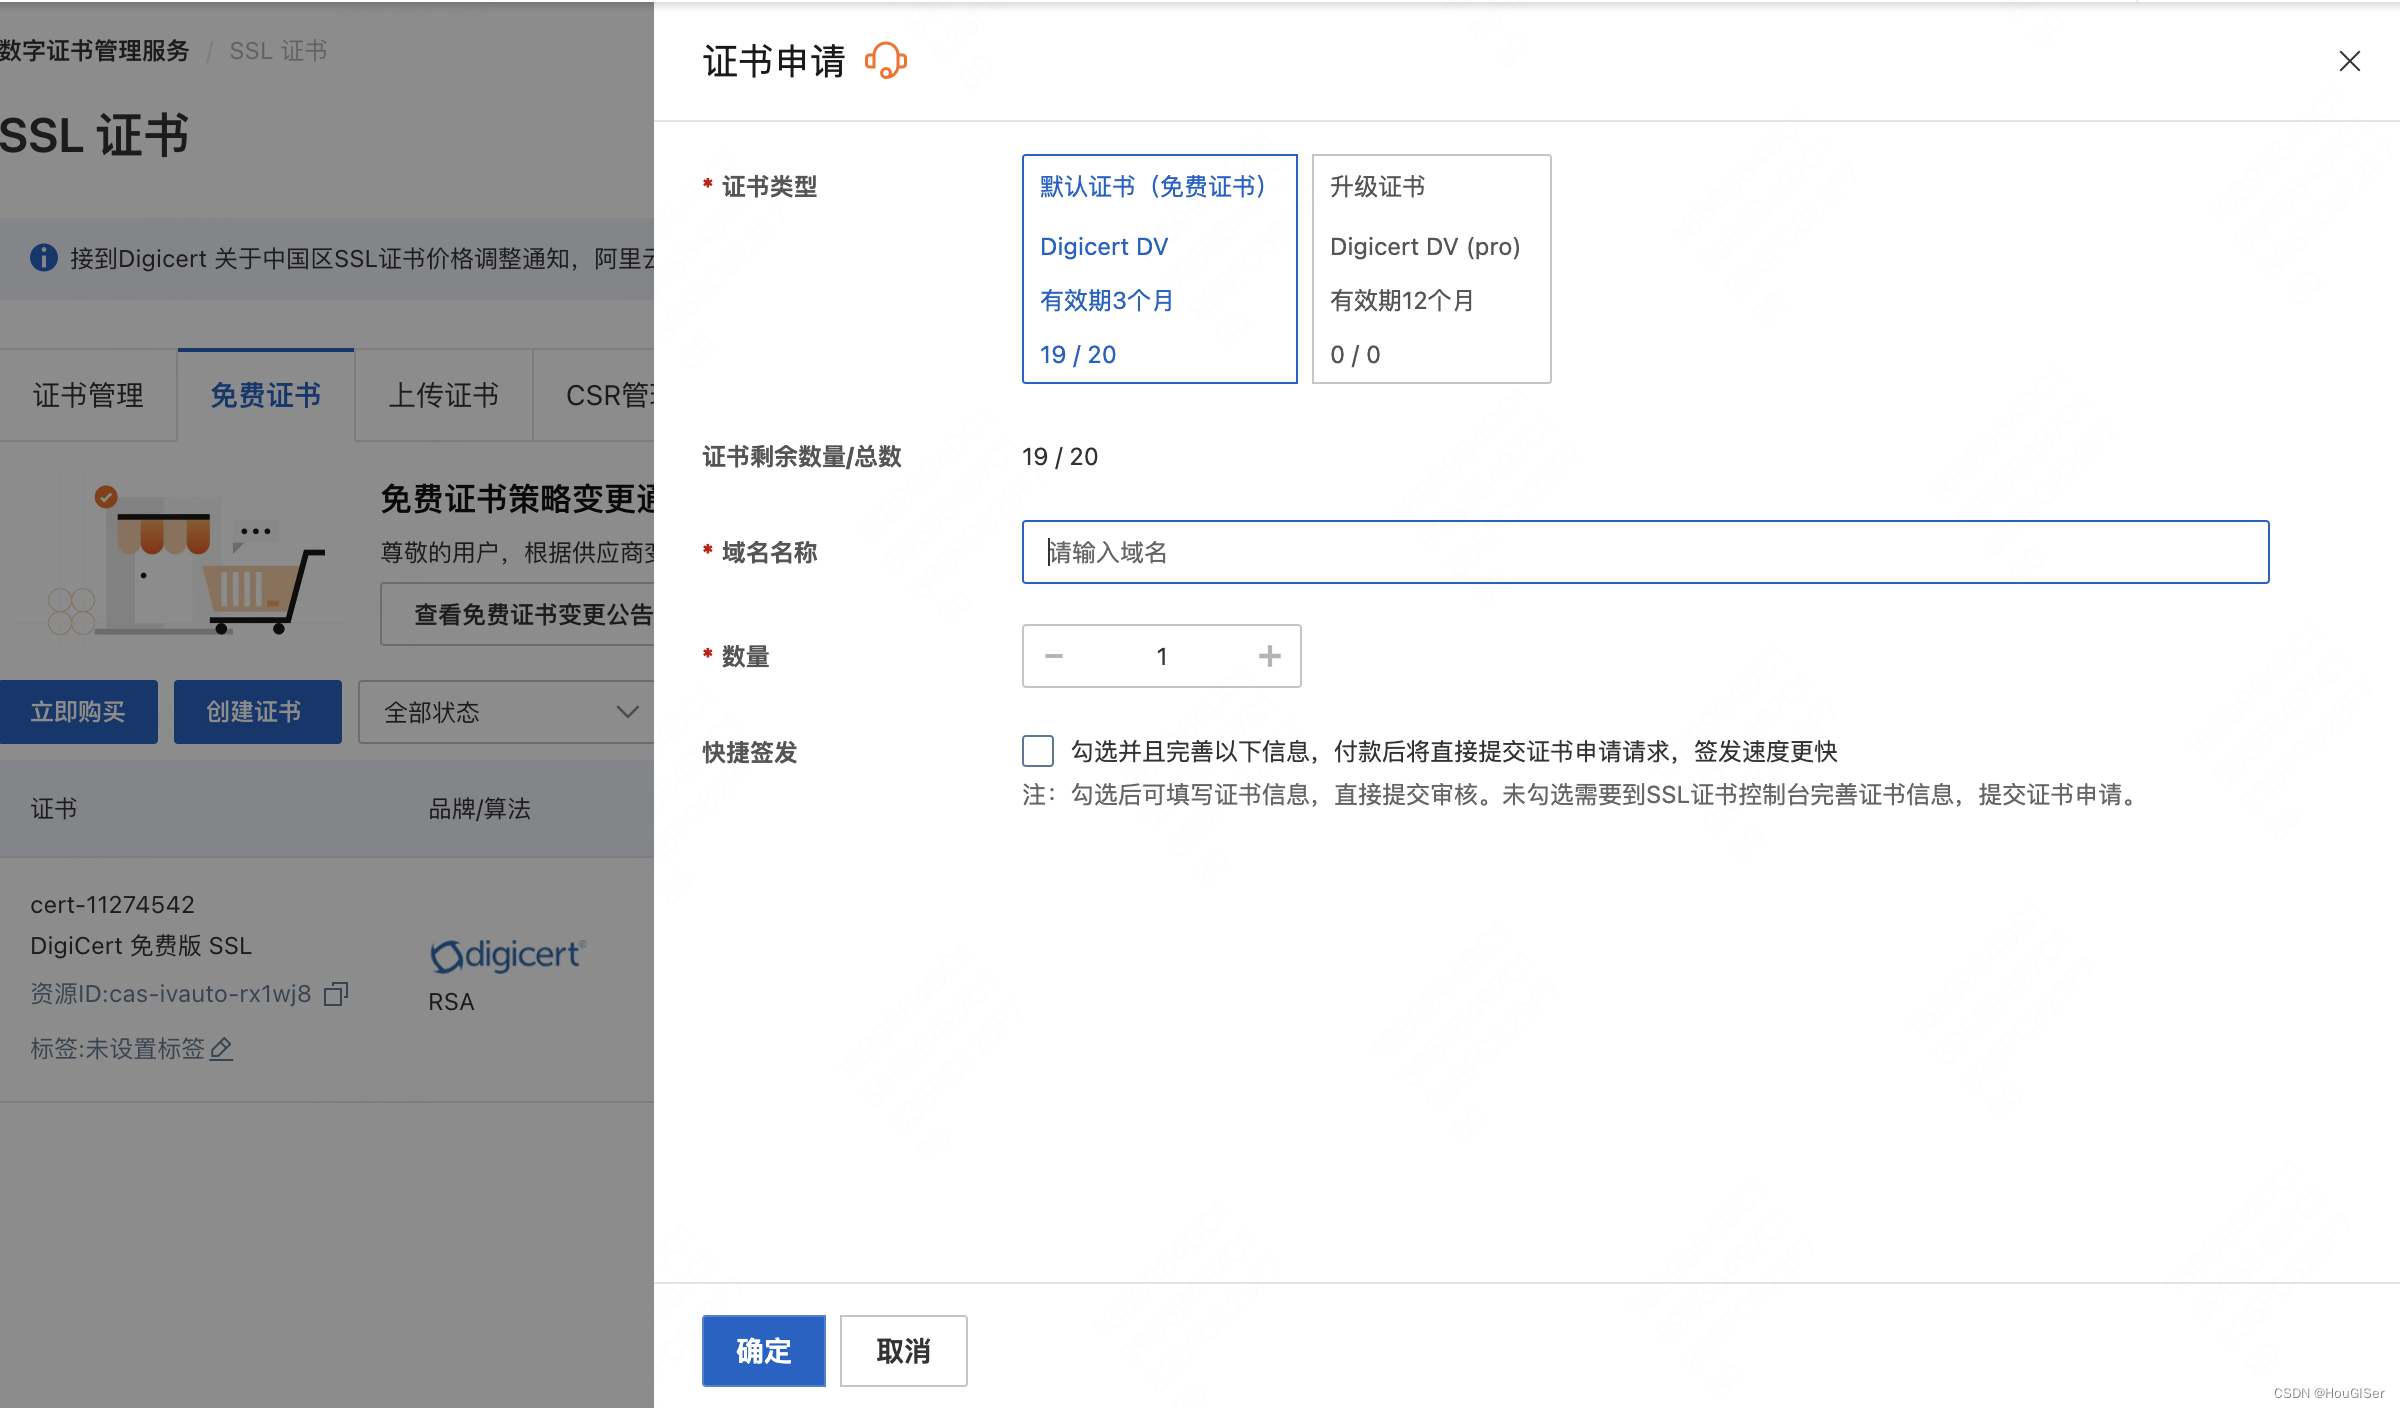Increase quantity with the plus icon
2400x1408 pixels.
[1269, 656]
